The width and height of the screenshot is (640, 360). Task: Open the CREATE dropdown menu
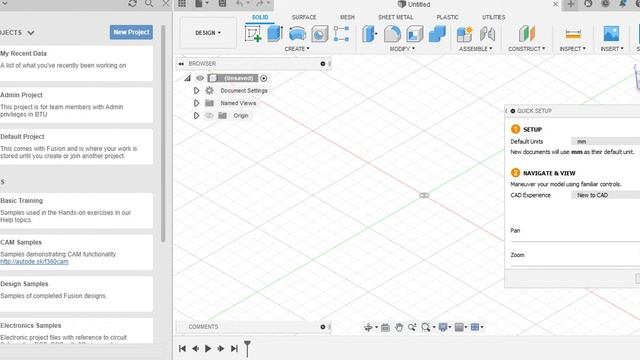pyautogui.click(x=297, y=49)
